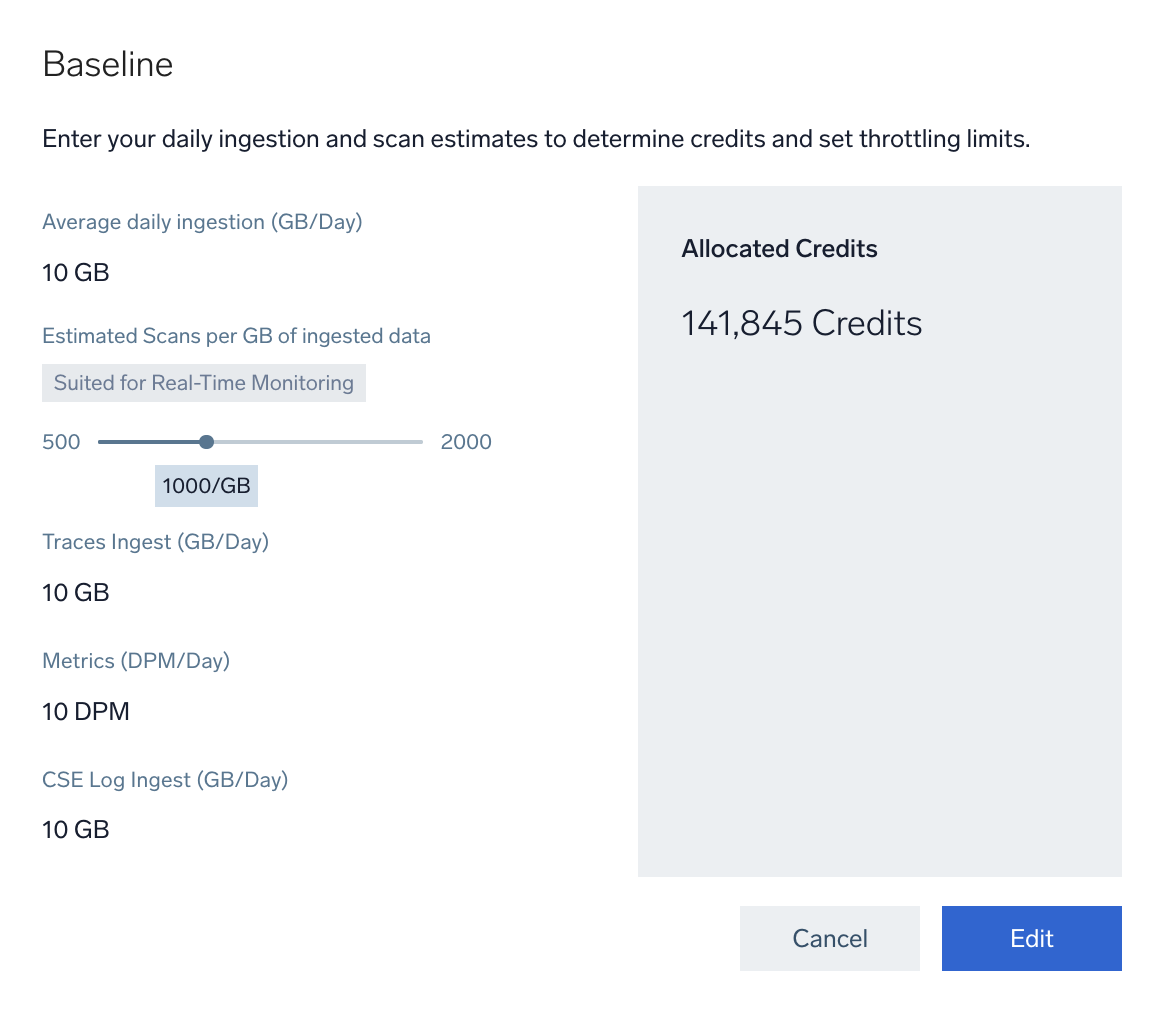Viewport: 1160px width, 1010px height.
Task: Click the Estimated Scans per GB label
Action: (x=236, y=336)
